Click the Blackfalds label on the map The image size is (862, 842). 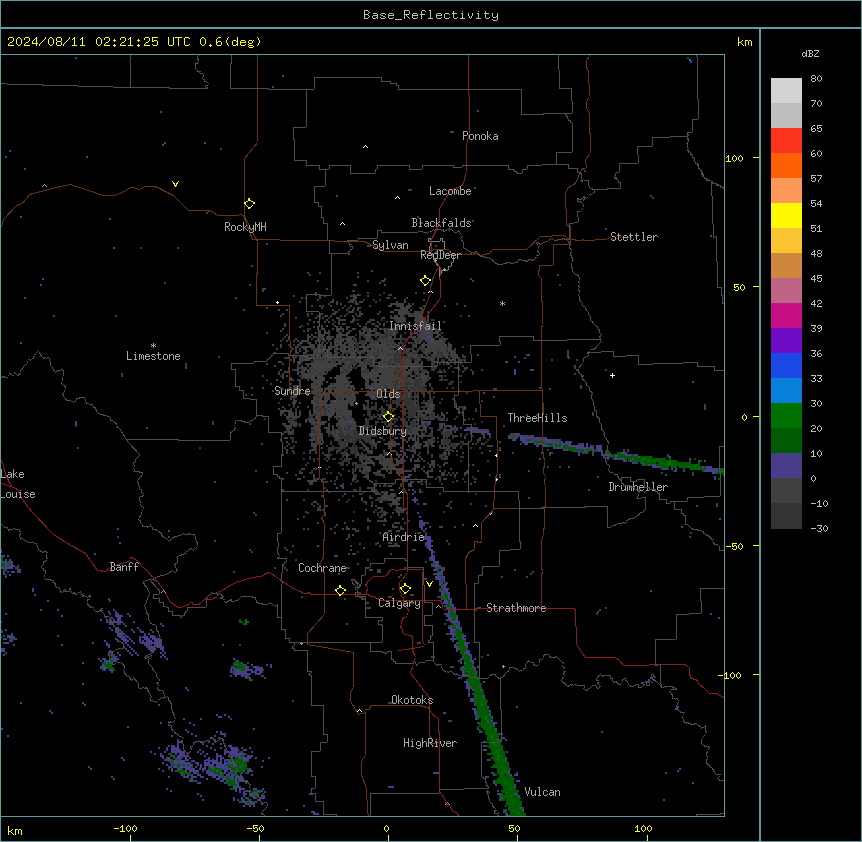click(441, 223)
